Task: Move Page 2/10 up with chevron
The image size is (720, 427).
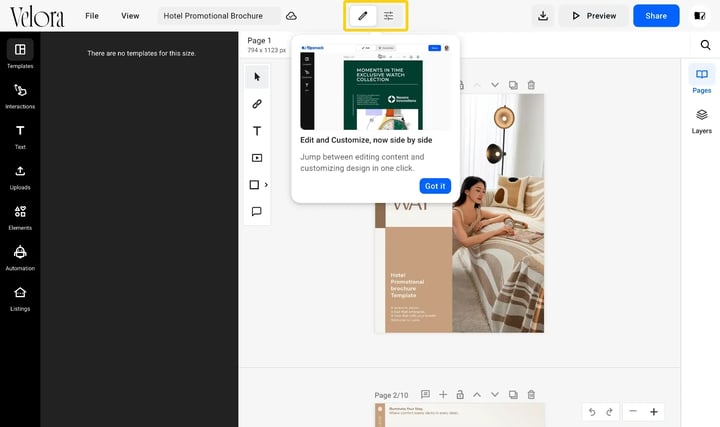Action: click(477, 394)
